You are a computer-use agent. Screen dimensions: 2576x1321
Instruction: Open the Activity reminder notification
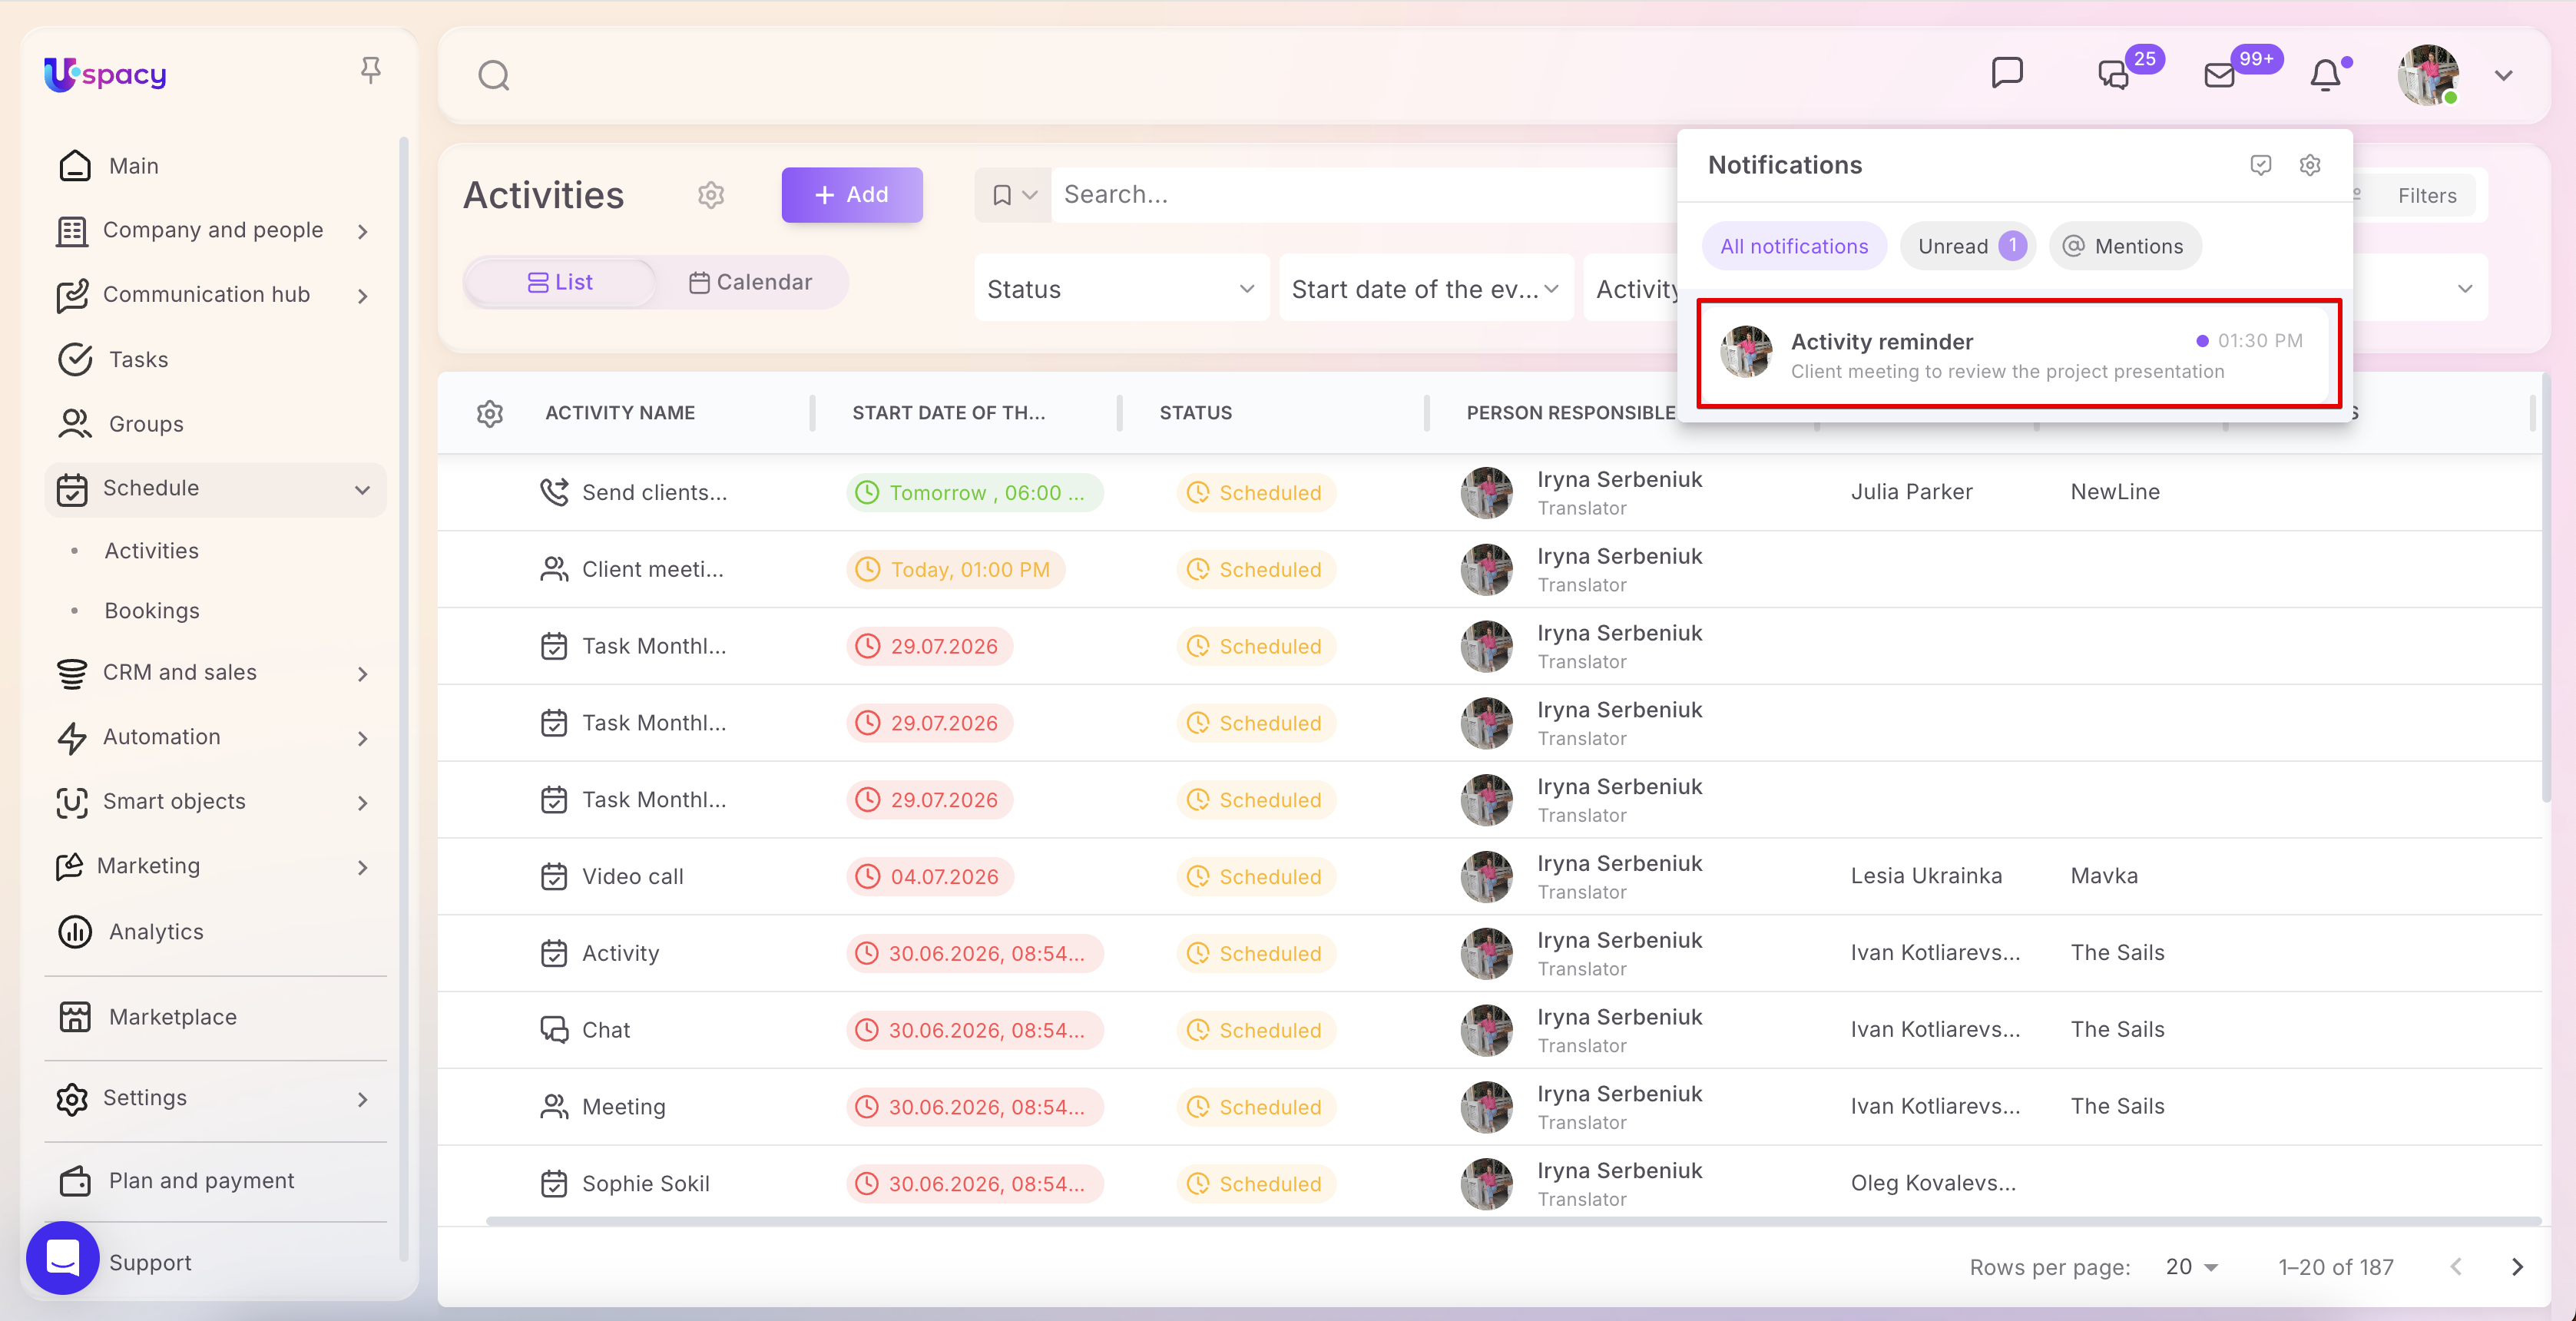click(2019, 354)
